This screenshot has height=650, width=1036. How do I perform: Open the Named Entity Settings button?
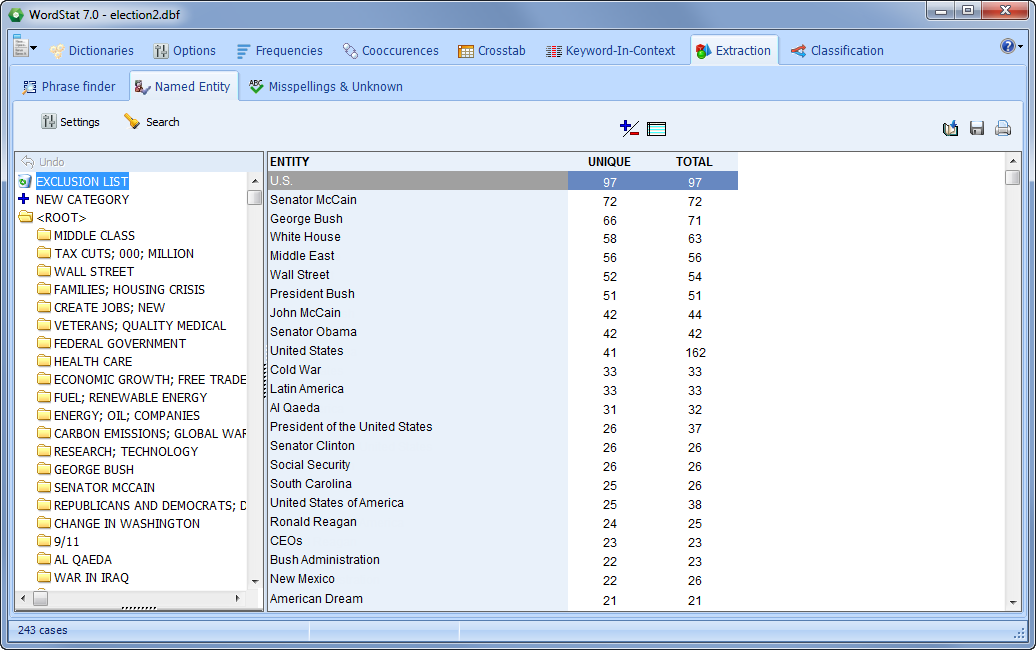click(70, 122)
